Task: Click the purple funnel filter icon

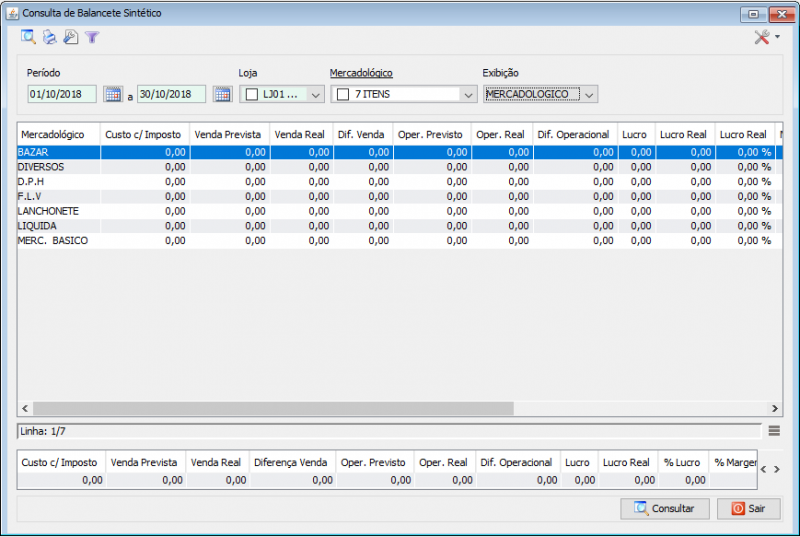Action: 92,37
